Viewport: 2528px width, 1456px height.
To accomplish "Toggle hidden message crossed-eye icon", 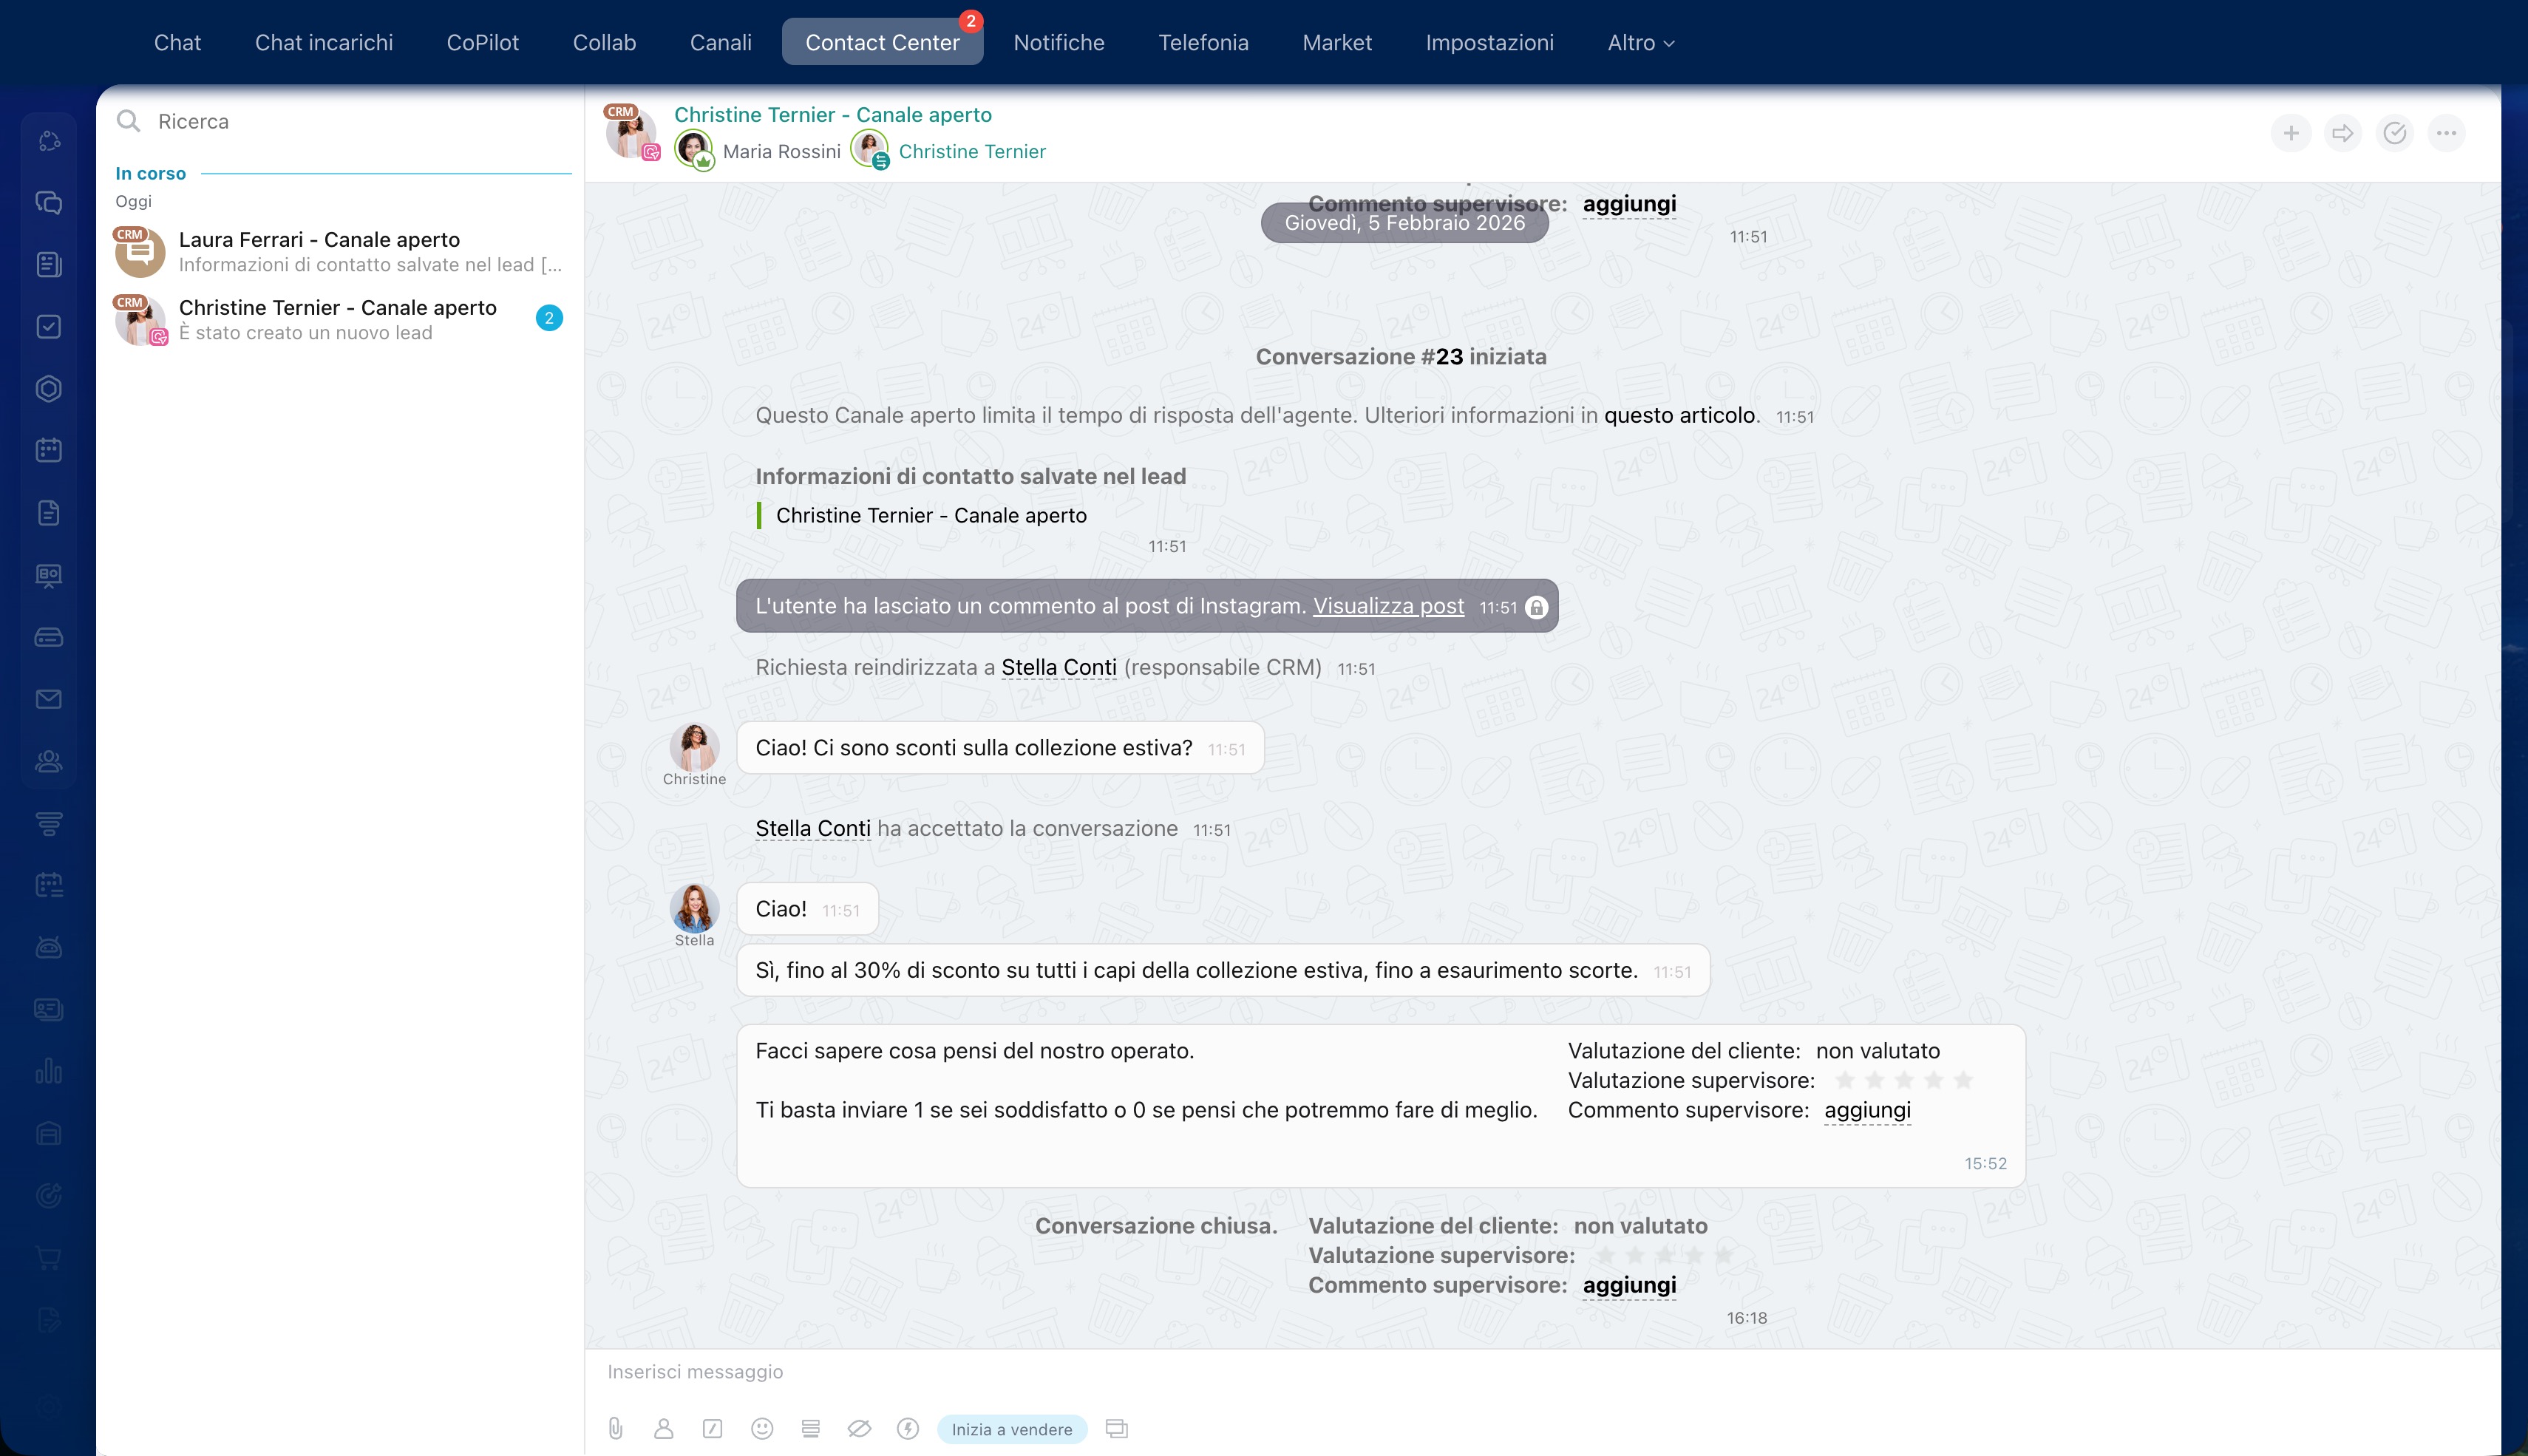I will [x=859, y=1429].
